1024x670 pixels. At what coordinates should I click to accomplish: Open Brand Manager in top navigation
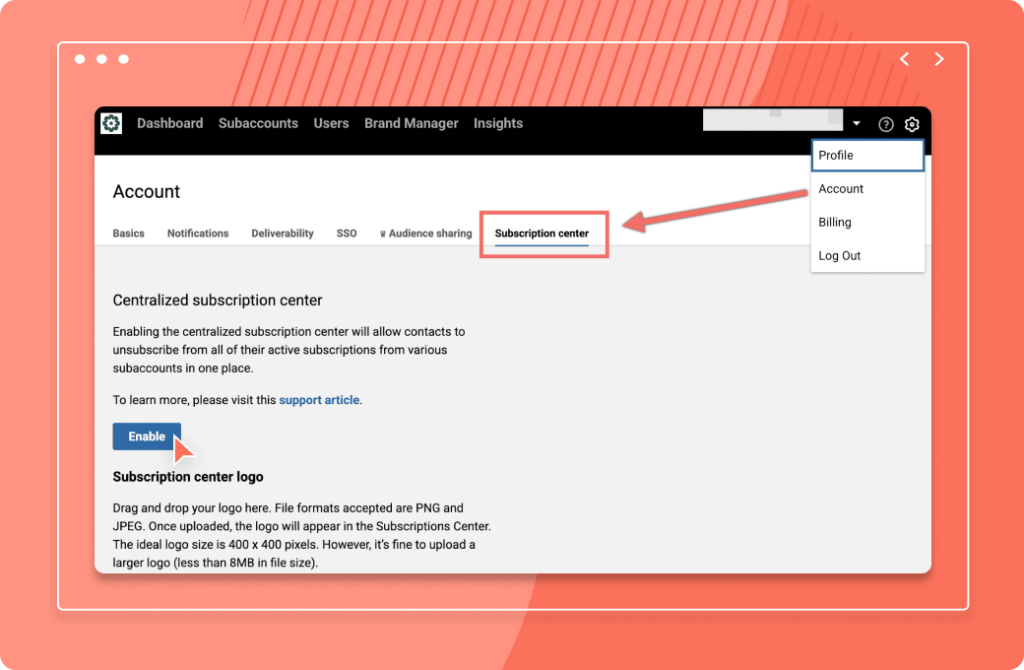pyautogui.click(x=411, y=123)
